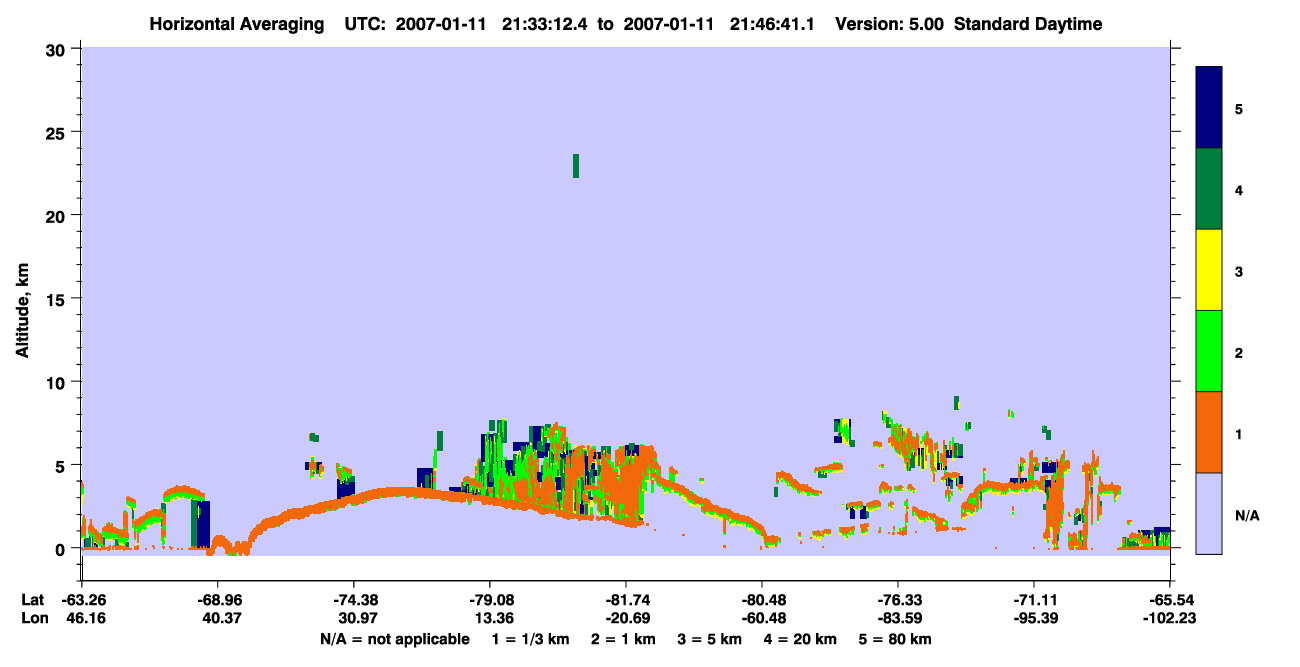1300x667 pixels.
Task: Click the latitude value -71.11
Action: (1034, 600)
